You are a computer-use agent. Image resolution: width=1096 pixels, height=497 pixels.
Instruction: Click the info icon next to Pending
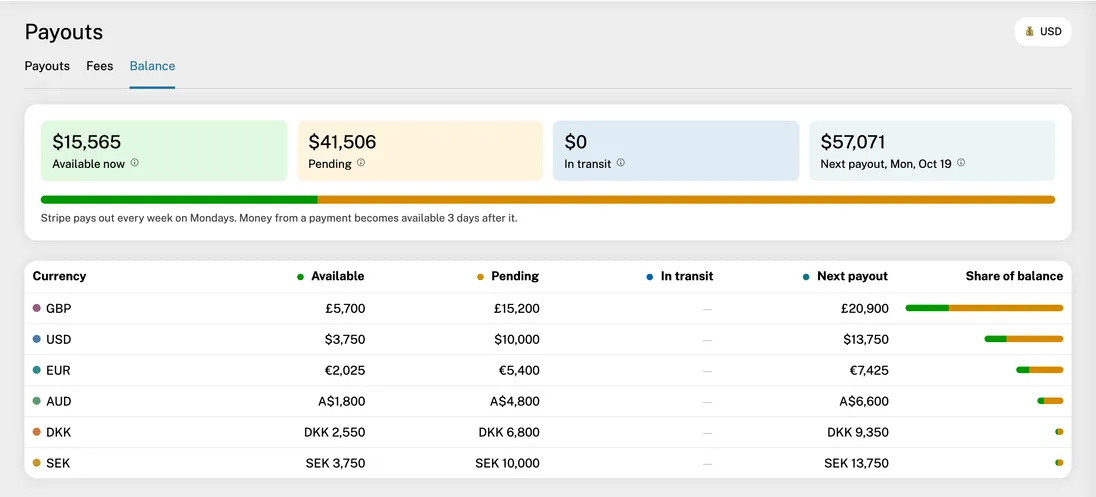361,163
